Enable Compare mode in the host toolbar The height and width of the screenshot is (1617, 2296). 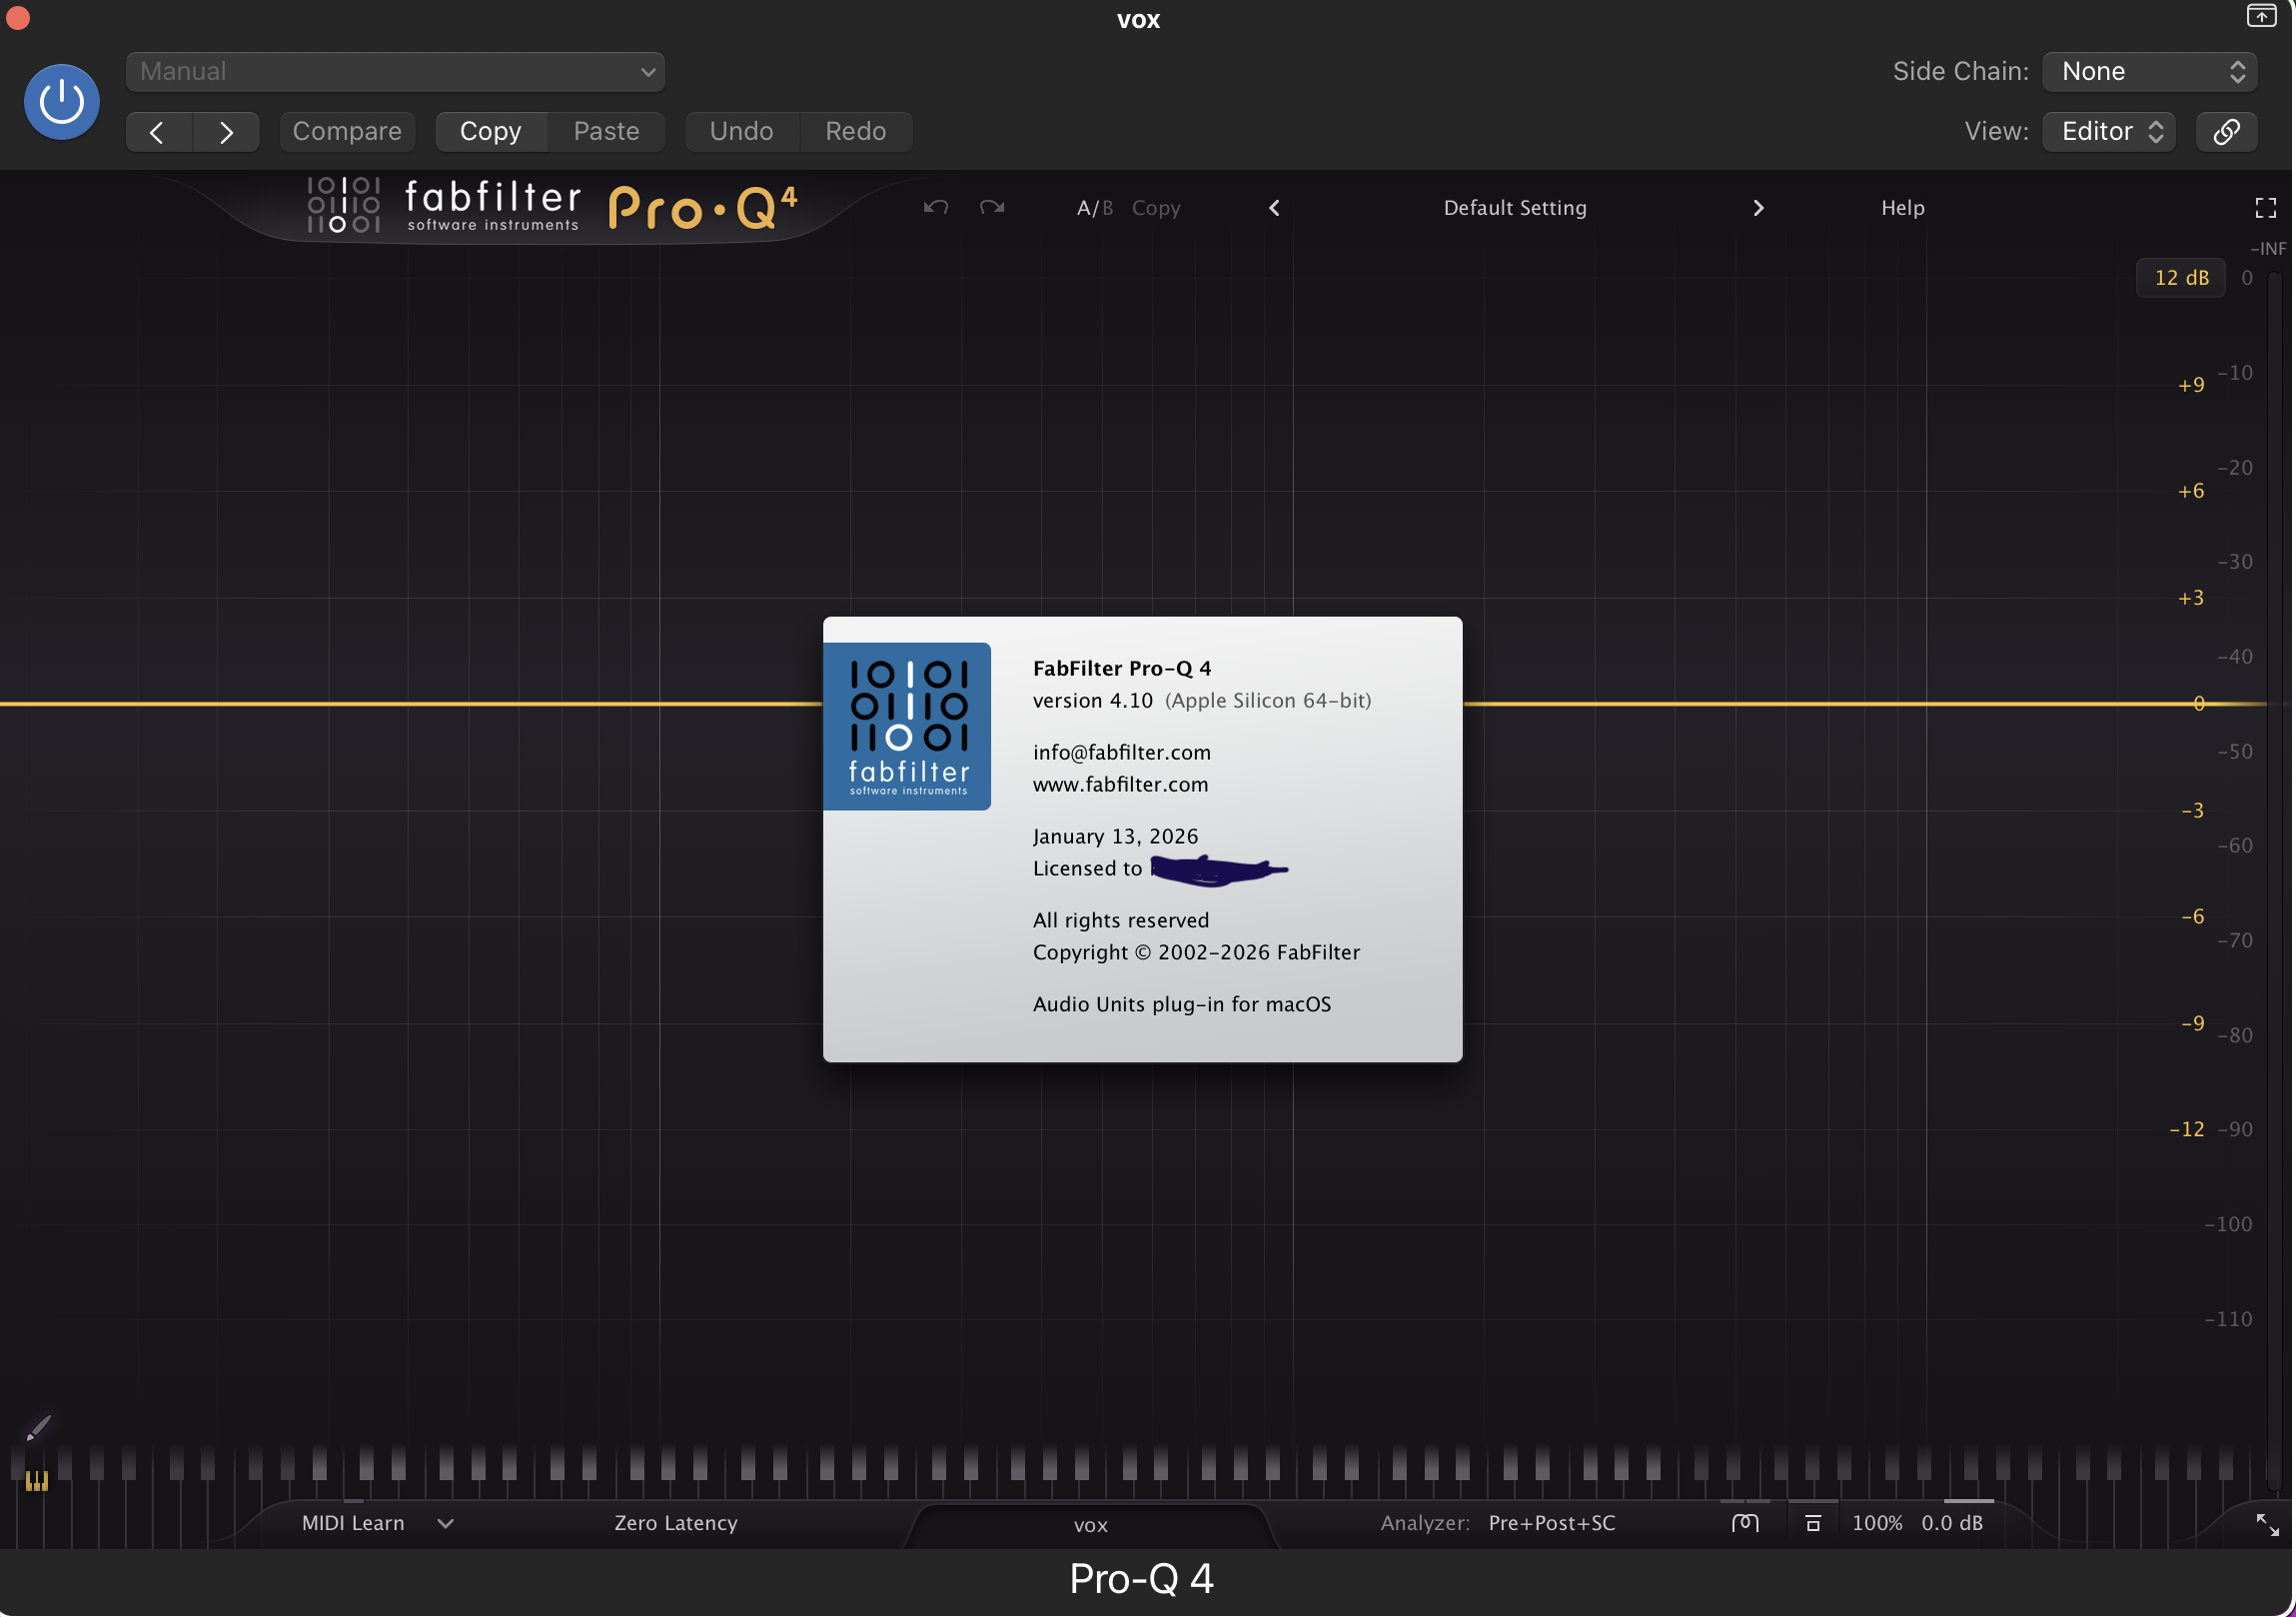[x=347, y=131]
